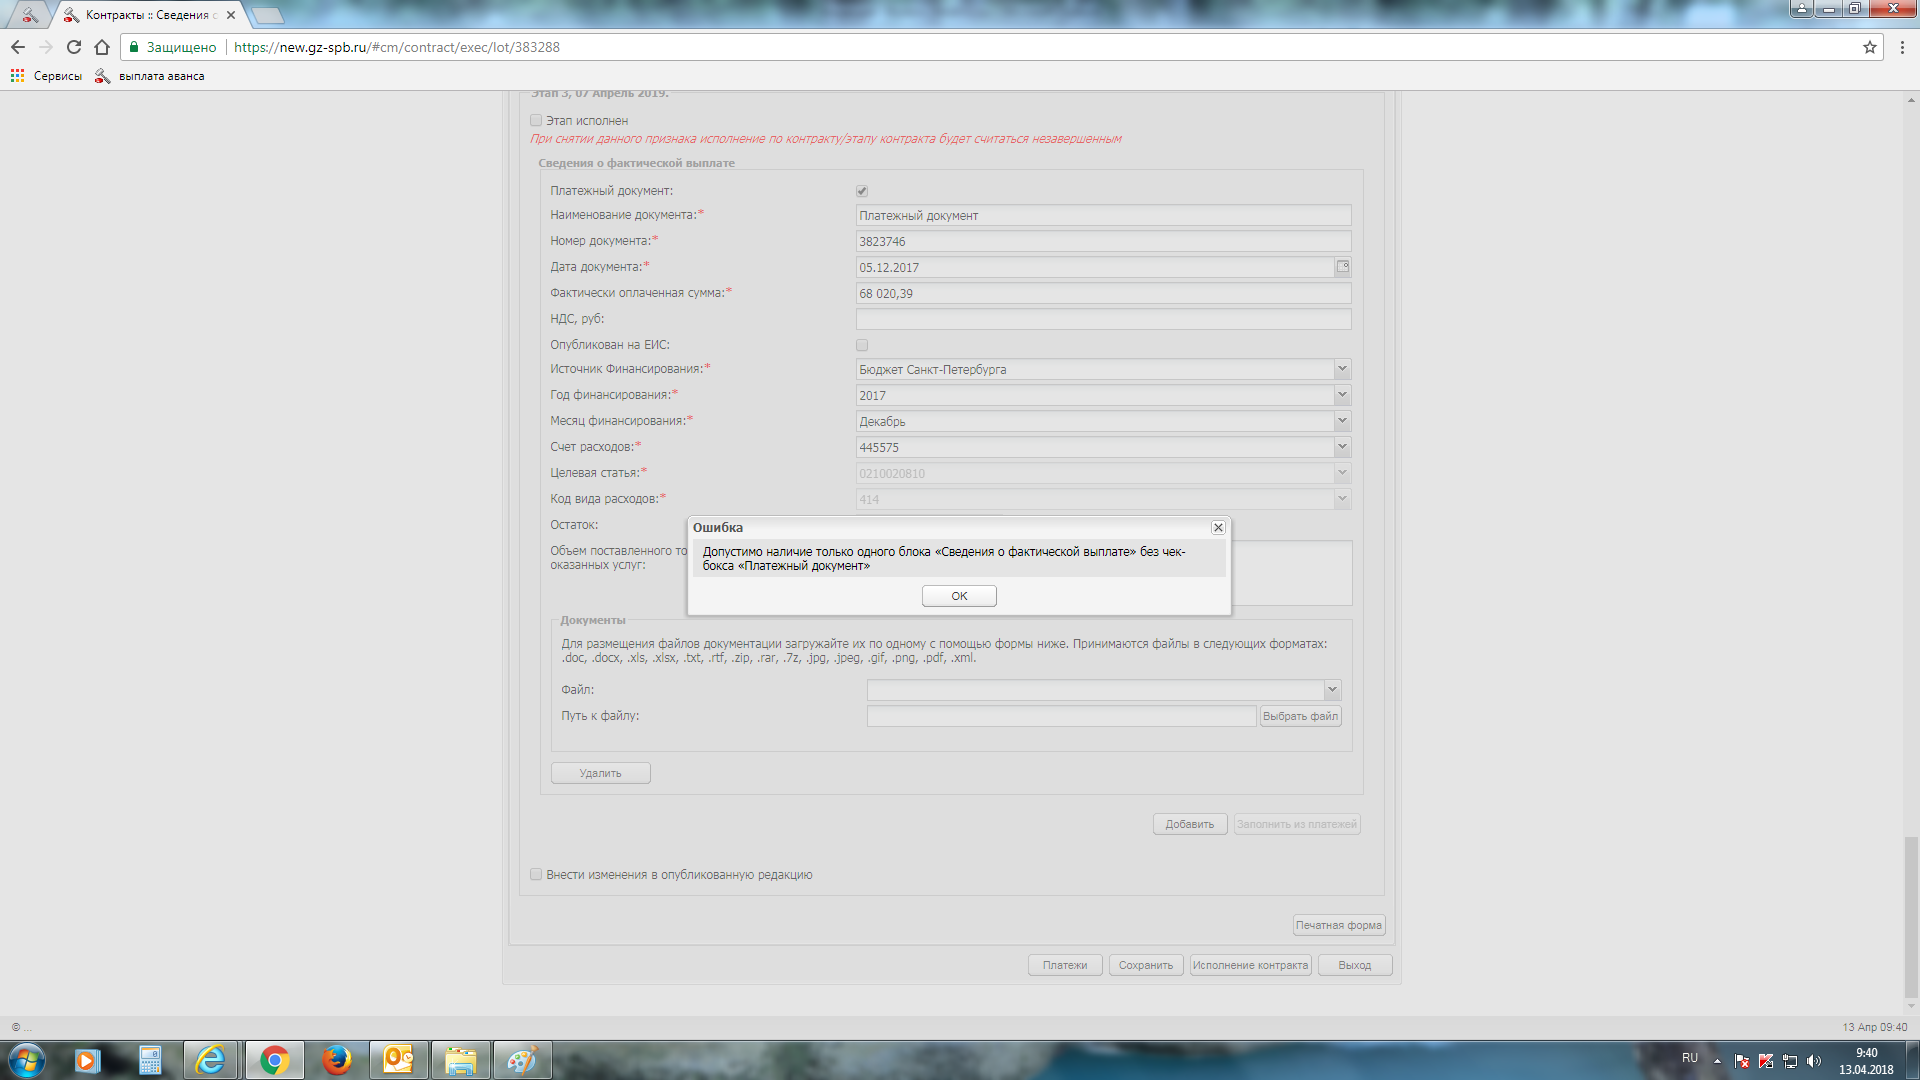Open the browser home page
The height and width of the screenshot is (1080, 1920).
(102, 47)
